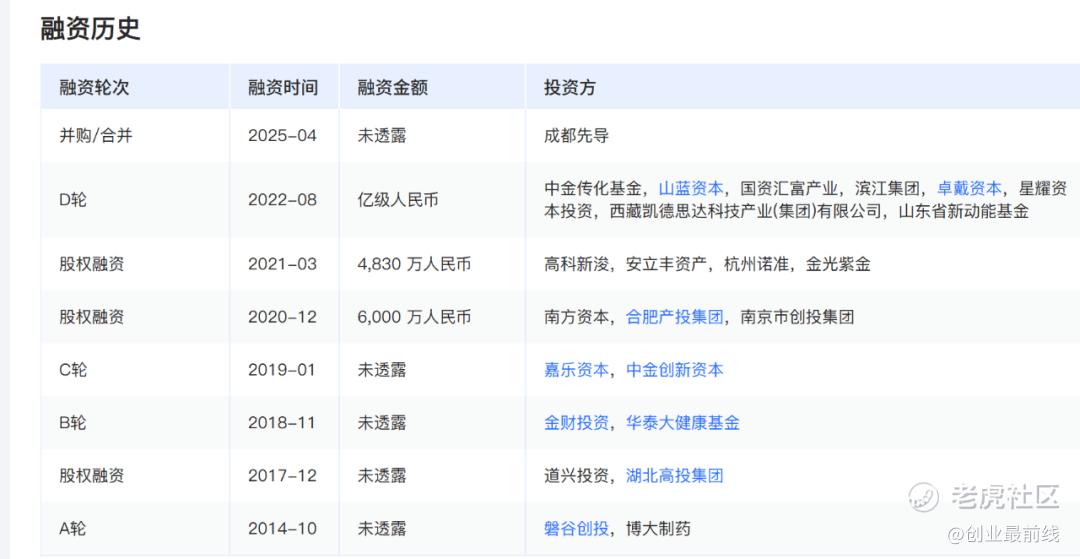The width and height of the screenshot is (1080, 559).
Task: Click the investor 金光紫金
Action: coord(838,264)
